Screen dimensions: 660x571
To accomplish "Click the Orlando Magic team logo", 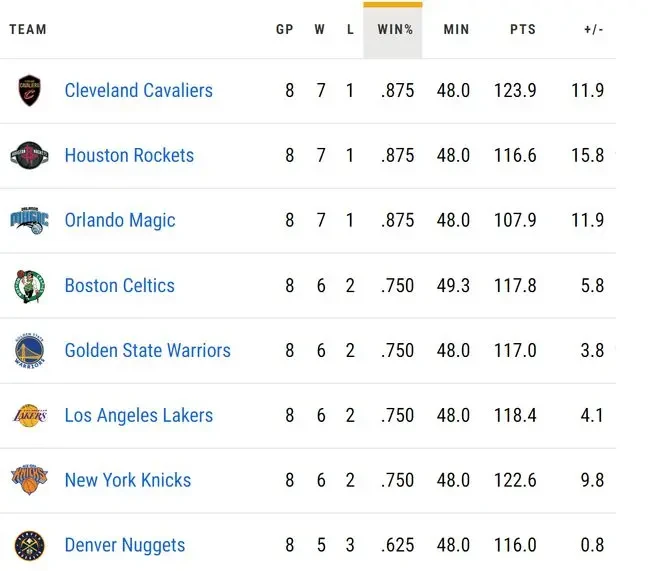I will click(x=29, y=220).
